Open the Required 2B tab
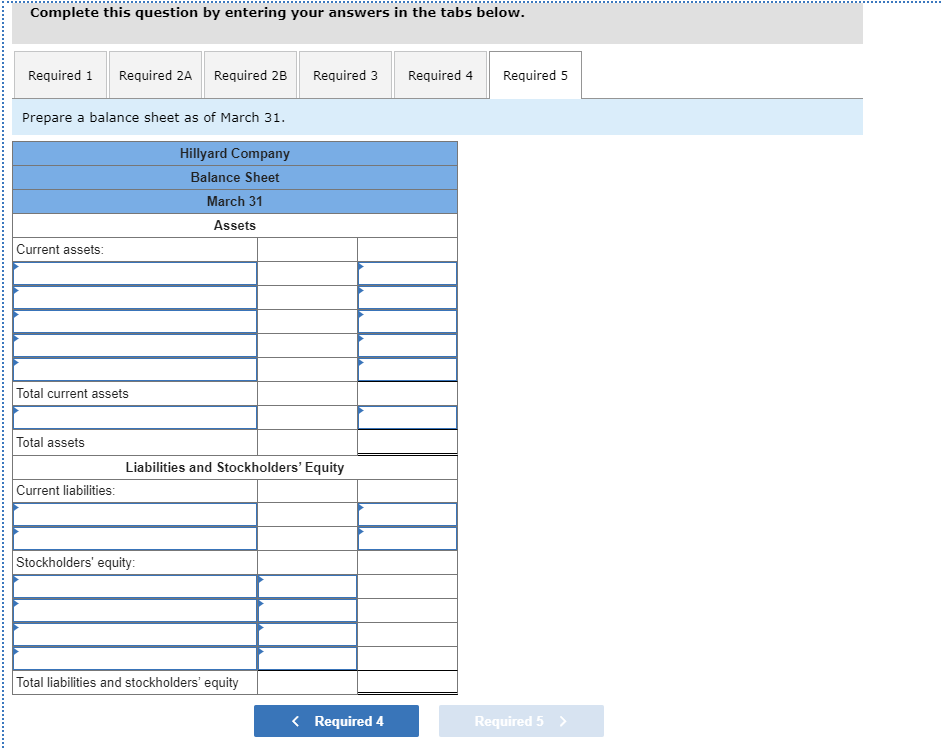The image size is (942, 750). [251, 75]
